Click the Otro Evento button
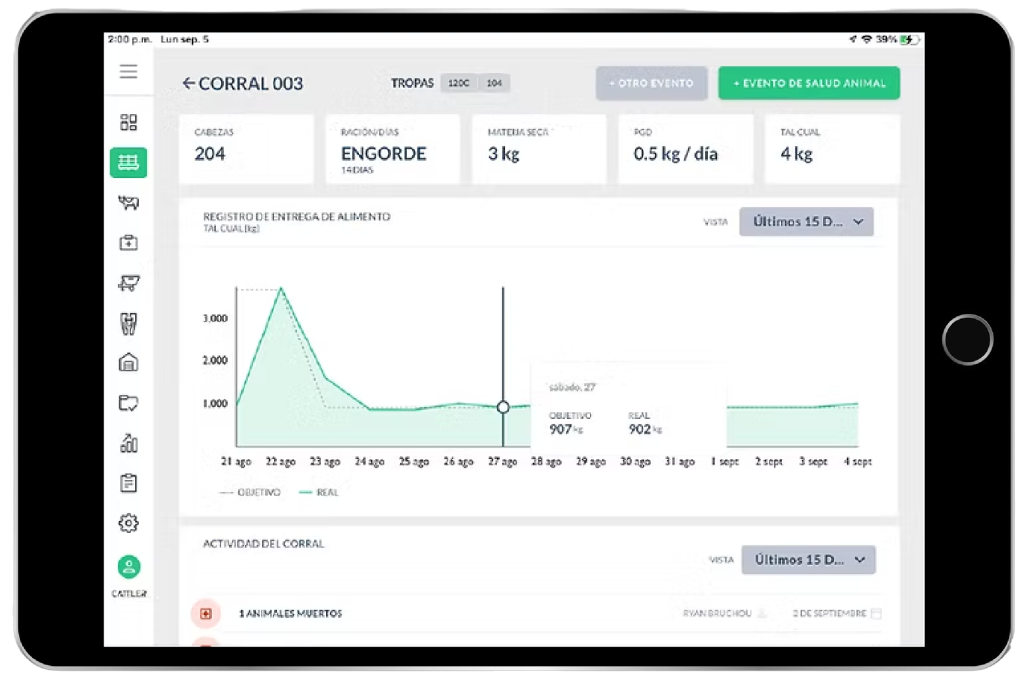1024x690 pixels. pos(652,83)
